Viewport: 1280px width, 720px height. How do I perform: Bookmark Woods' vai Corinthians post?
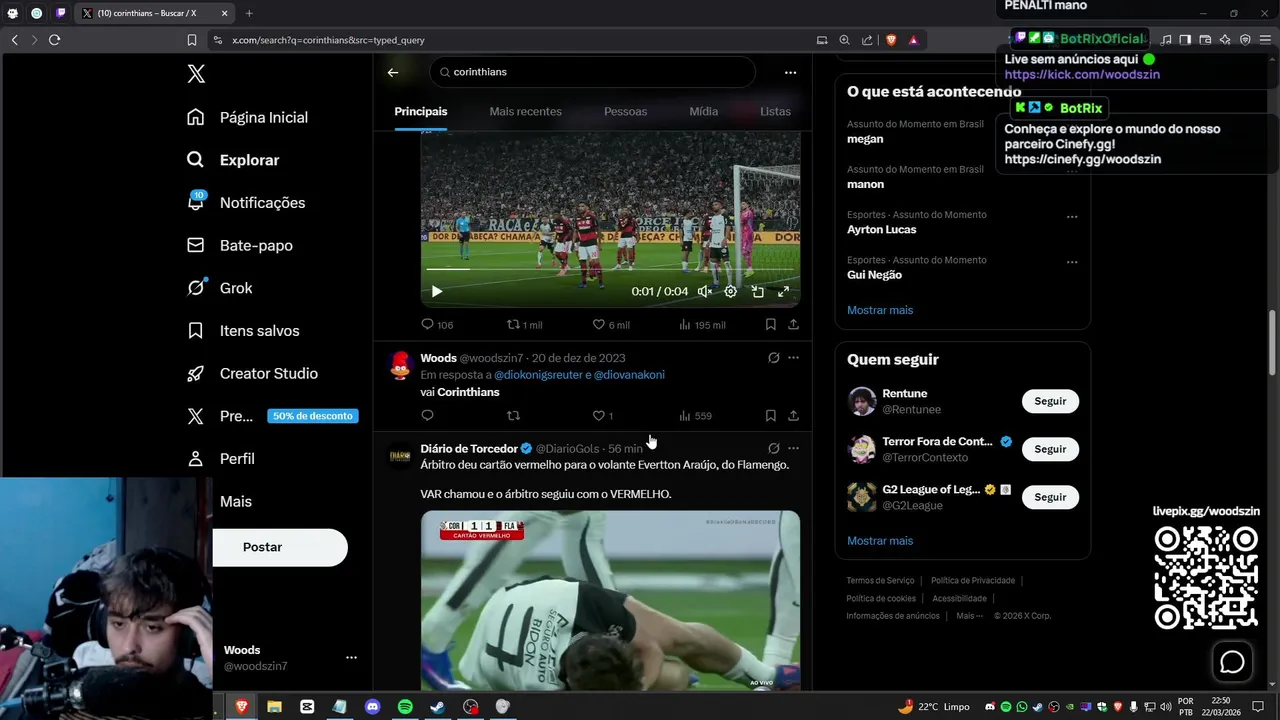[770, 415]
